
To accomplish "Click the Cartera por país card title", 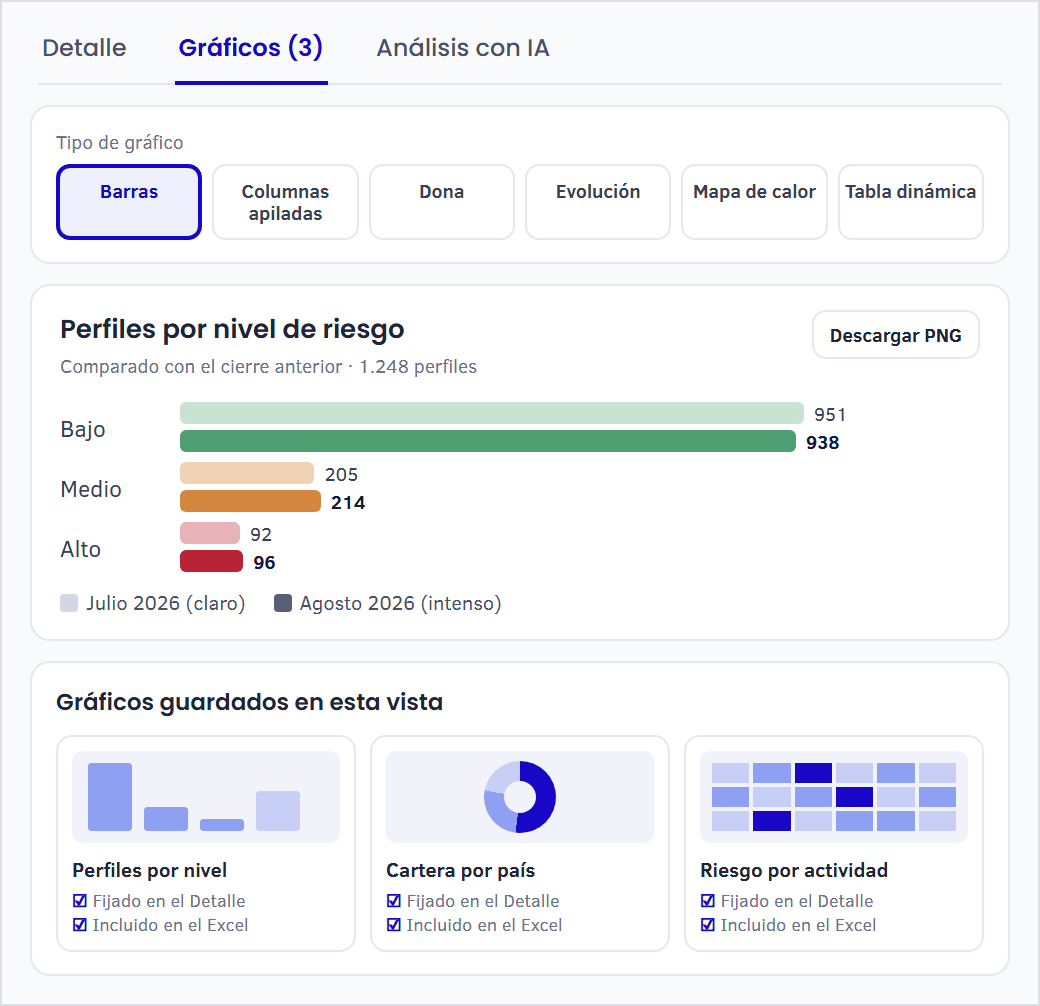I will click(460, 869).
